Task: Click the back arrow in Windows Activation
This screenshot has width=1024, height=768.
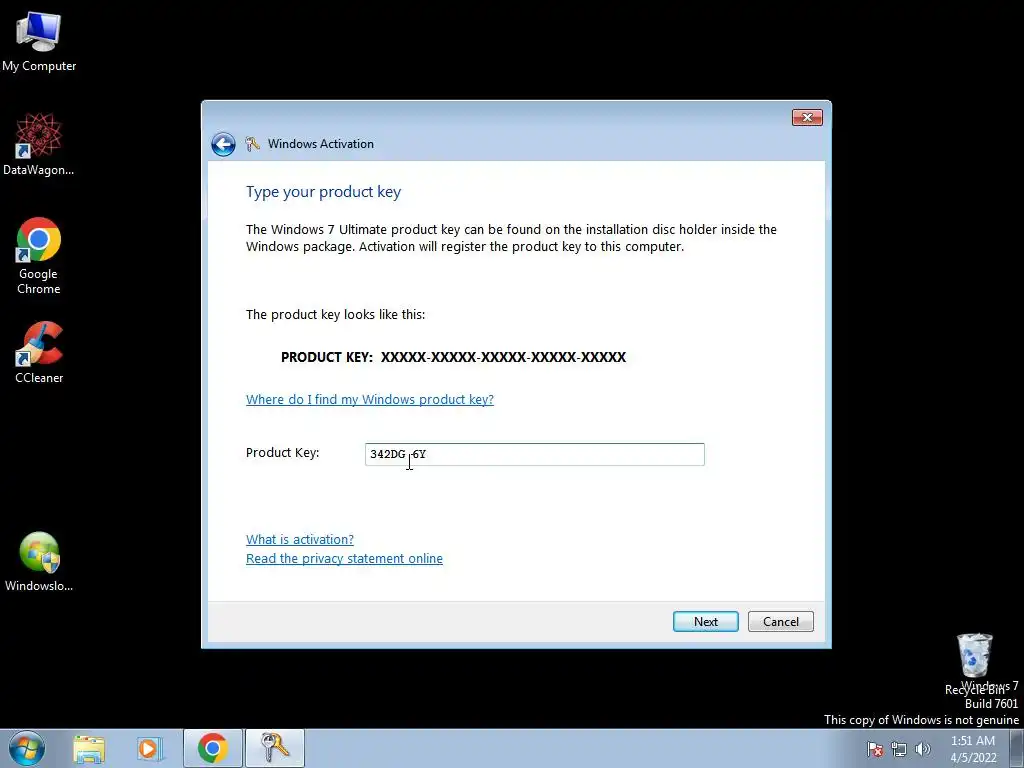Action: [x=223, y=144]
